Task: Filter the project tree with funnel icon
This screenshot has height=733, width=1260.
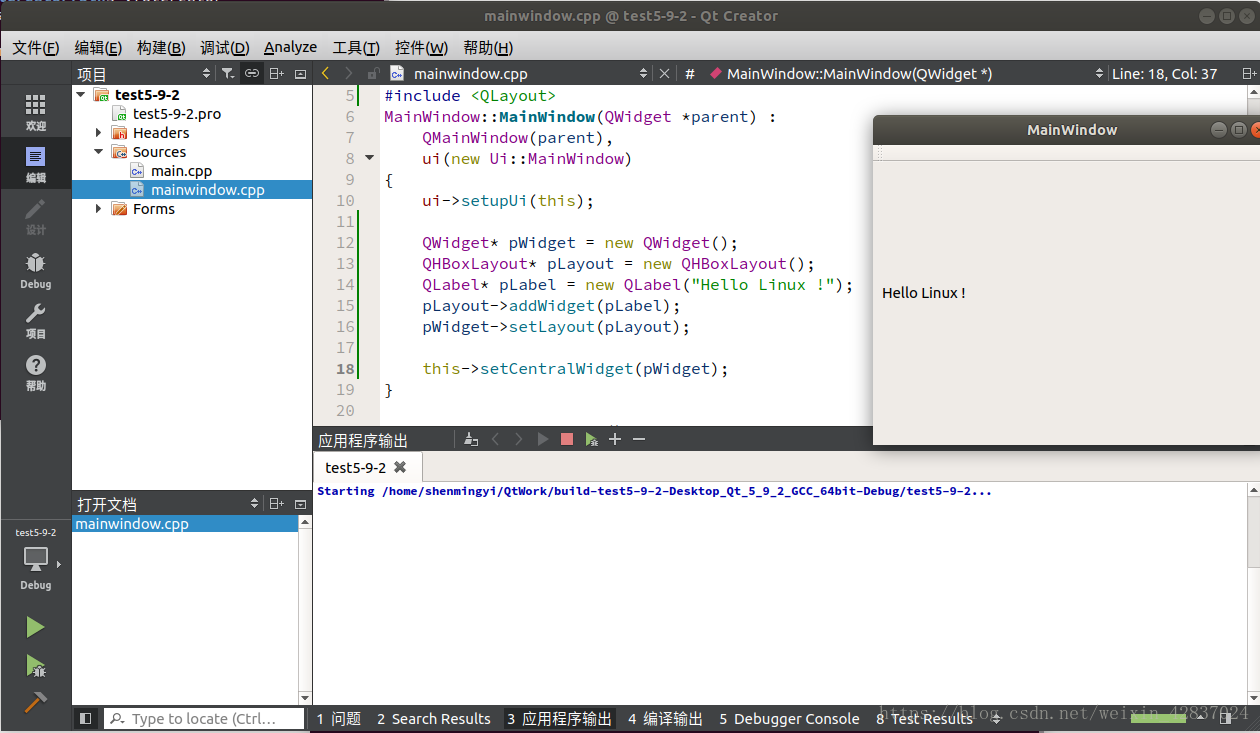Action: coord(228,73)
